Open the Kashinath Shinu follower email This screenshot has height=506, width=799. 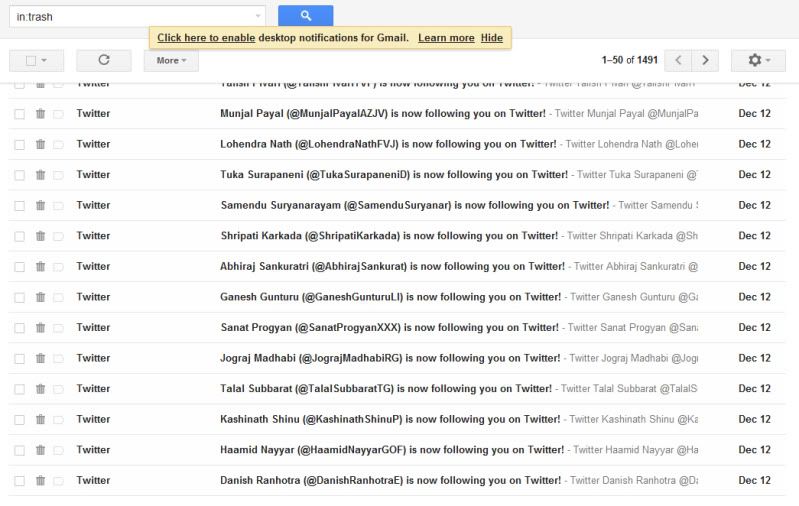pos(390,419)
